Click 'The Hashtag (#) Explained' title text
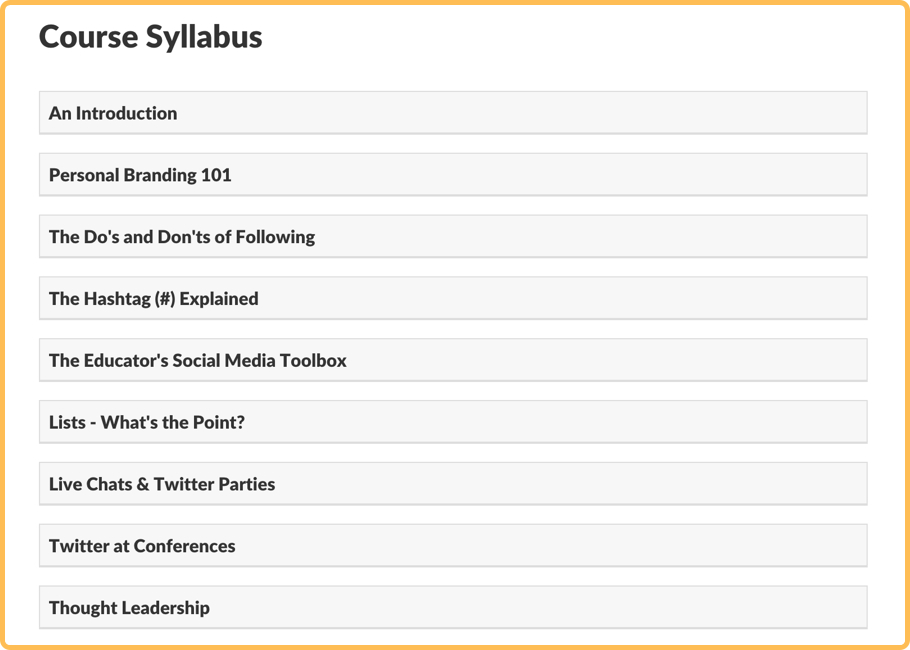 click(154, 299)
